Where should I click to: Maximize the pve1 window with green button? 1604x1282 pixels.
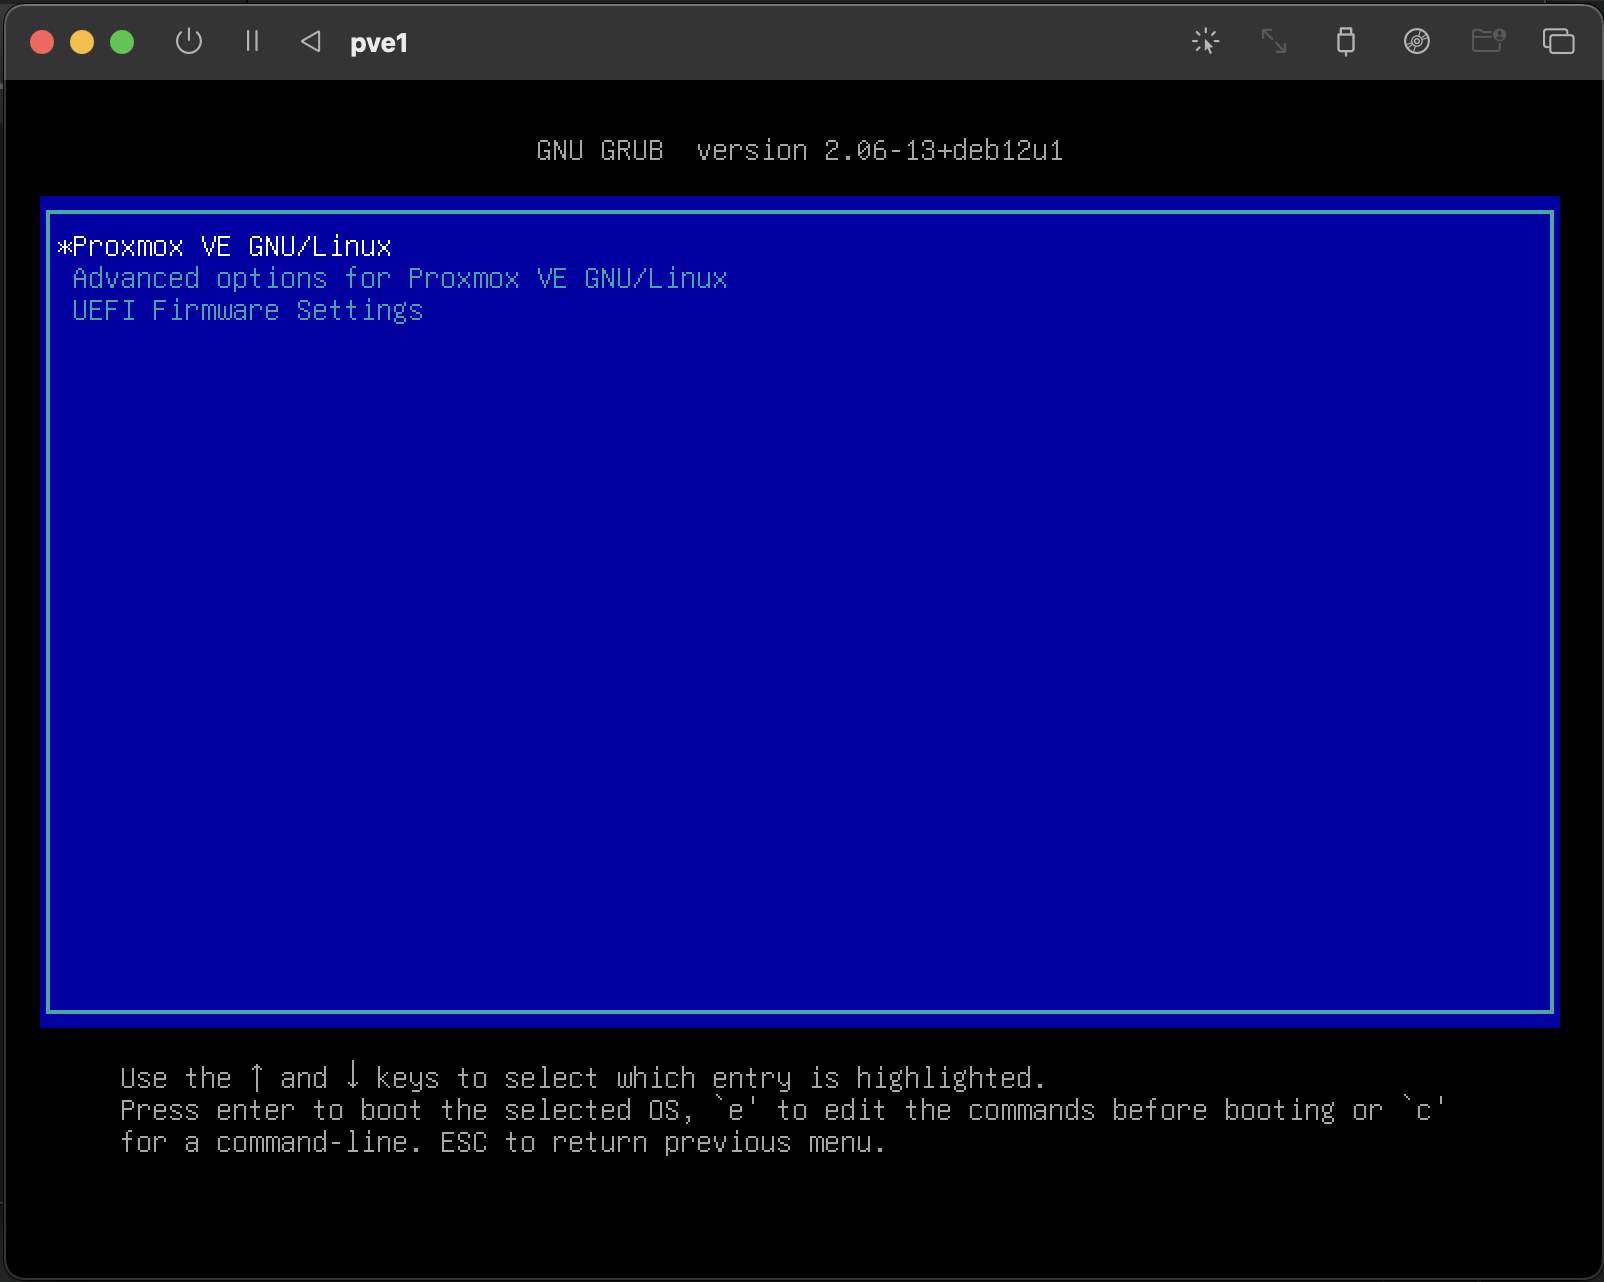point(122,42)
